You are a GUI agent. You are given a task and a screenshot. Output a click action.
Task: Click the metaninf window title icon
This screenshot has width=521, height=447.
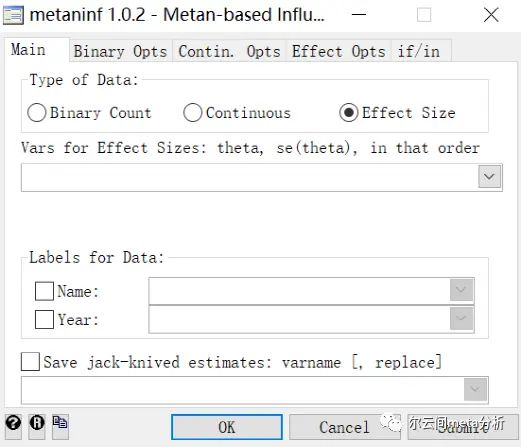[13, 15]
